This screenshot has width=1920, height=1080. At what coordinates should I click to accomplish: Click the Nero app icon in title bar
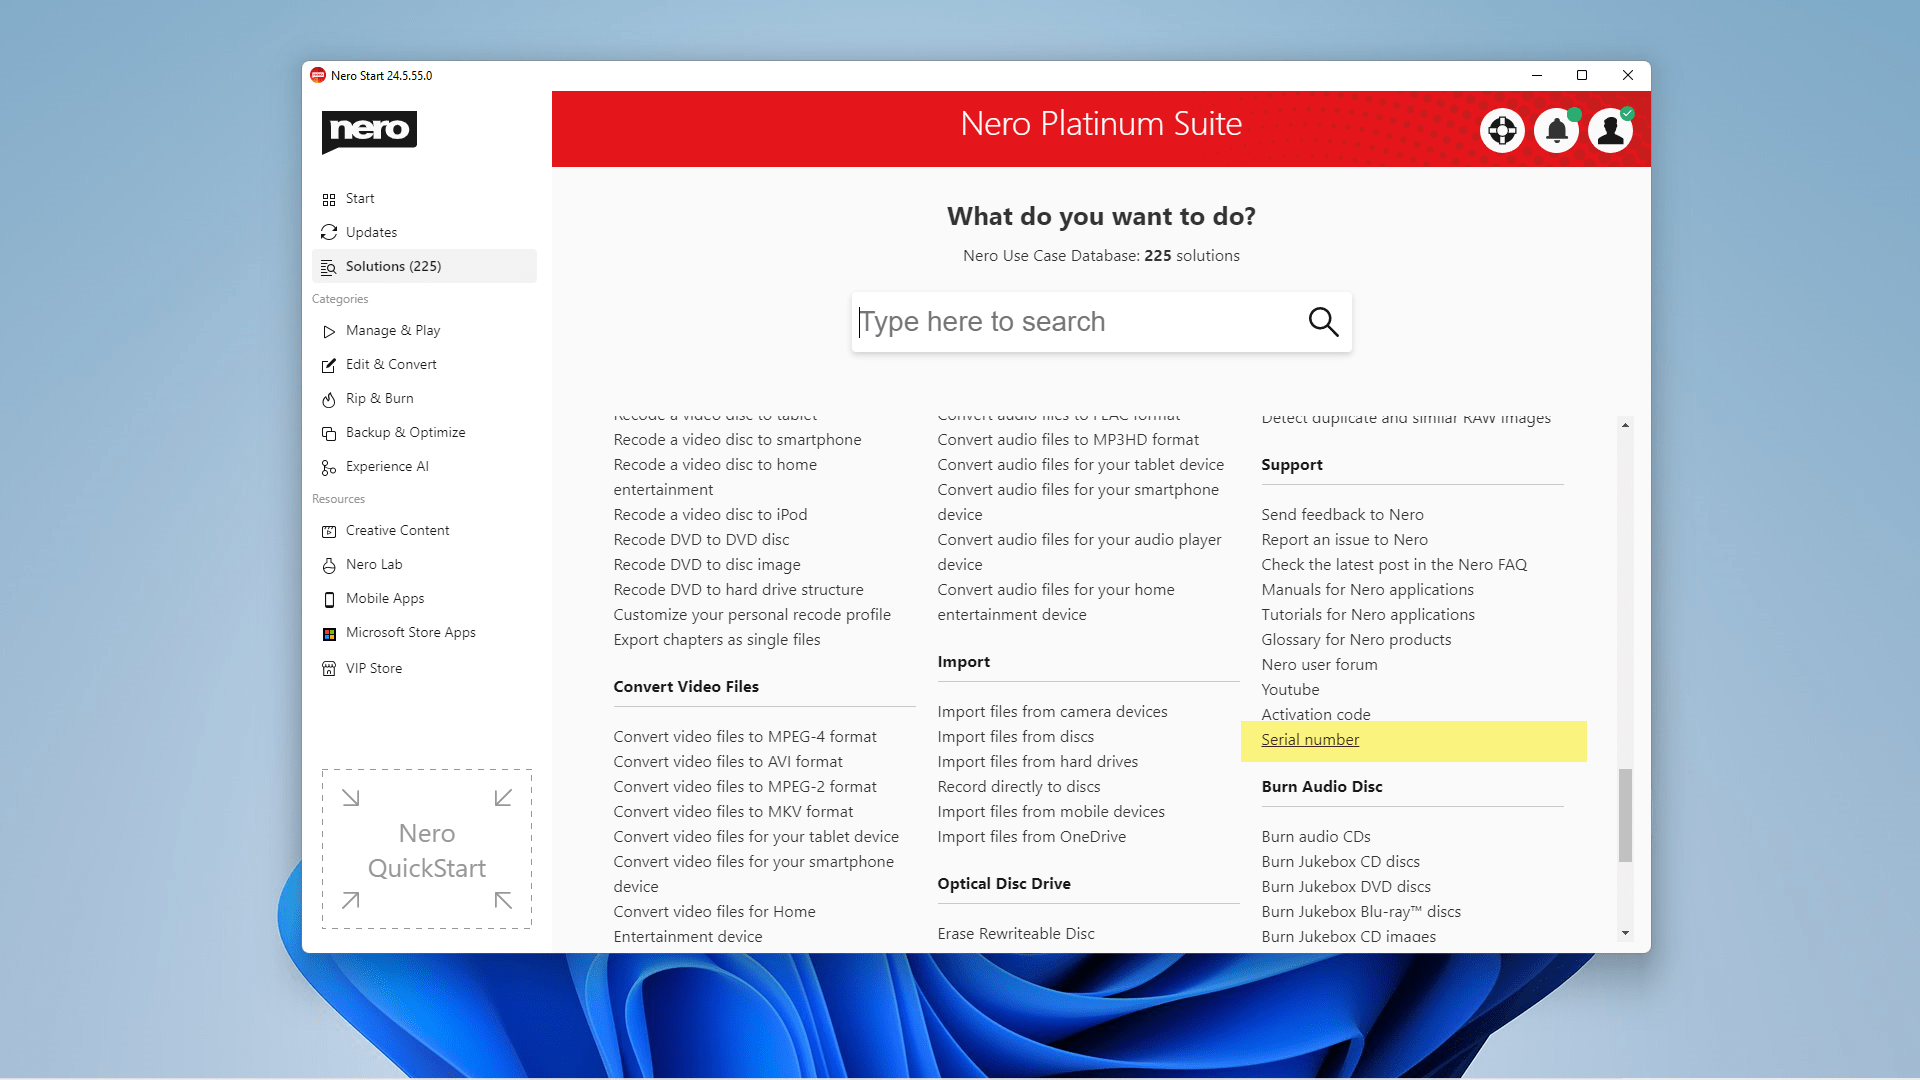pyautogui.click(x=318, y=75)
